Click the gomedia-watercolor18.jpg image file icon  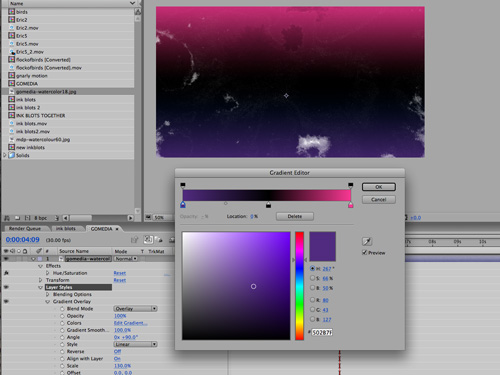[x=12, y=91]
